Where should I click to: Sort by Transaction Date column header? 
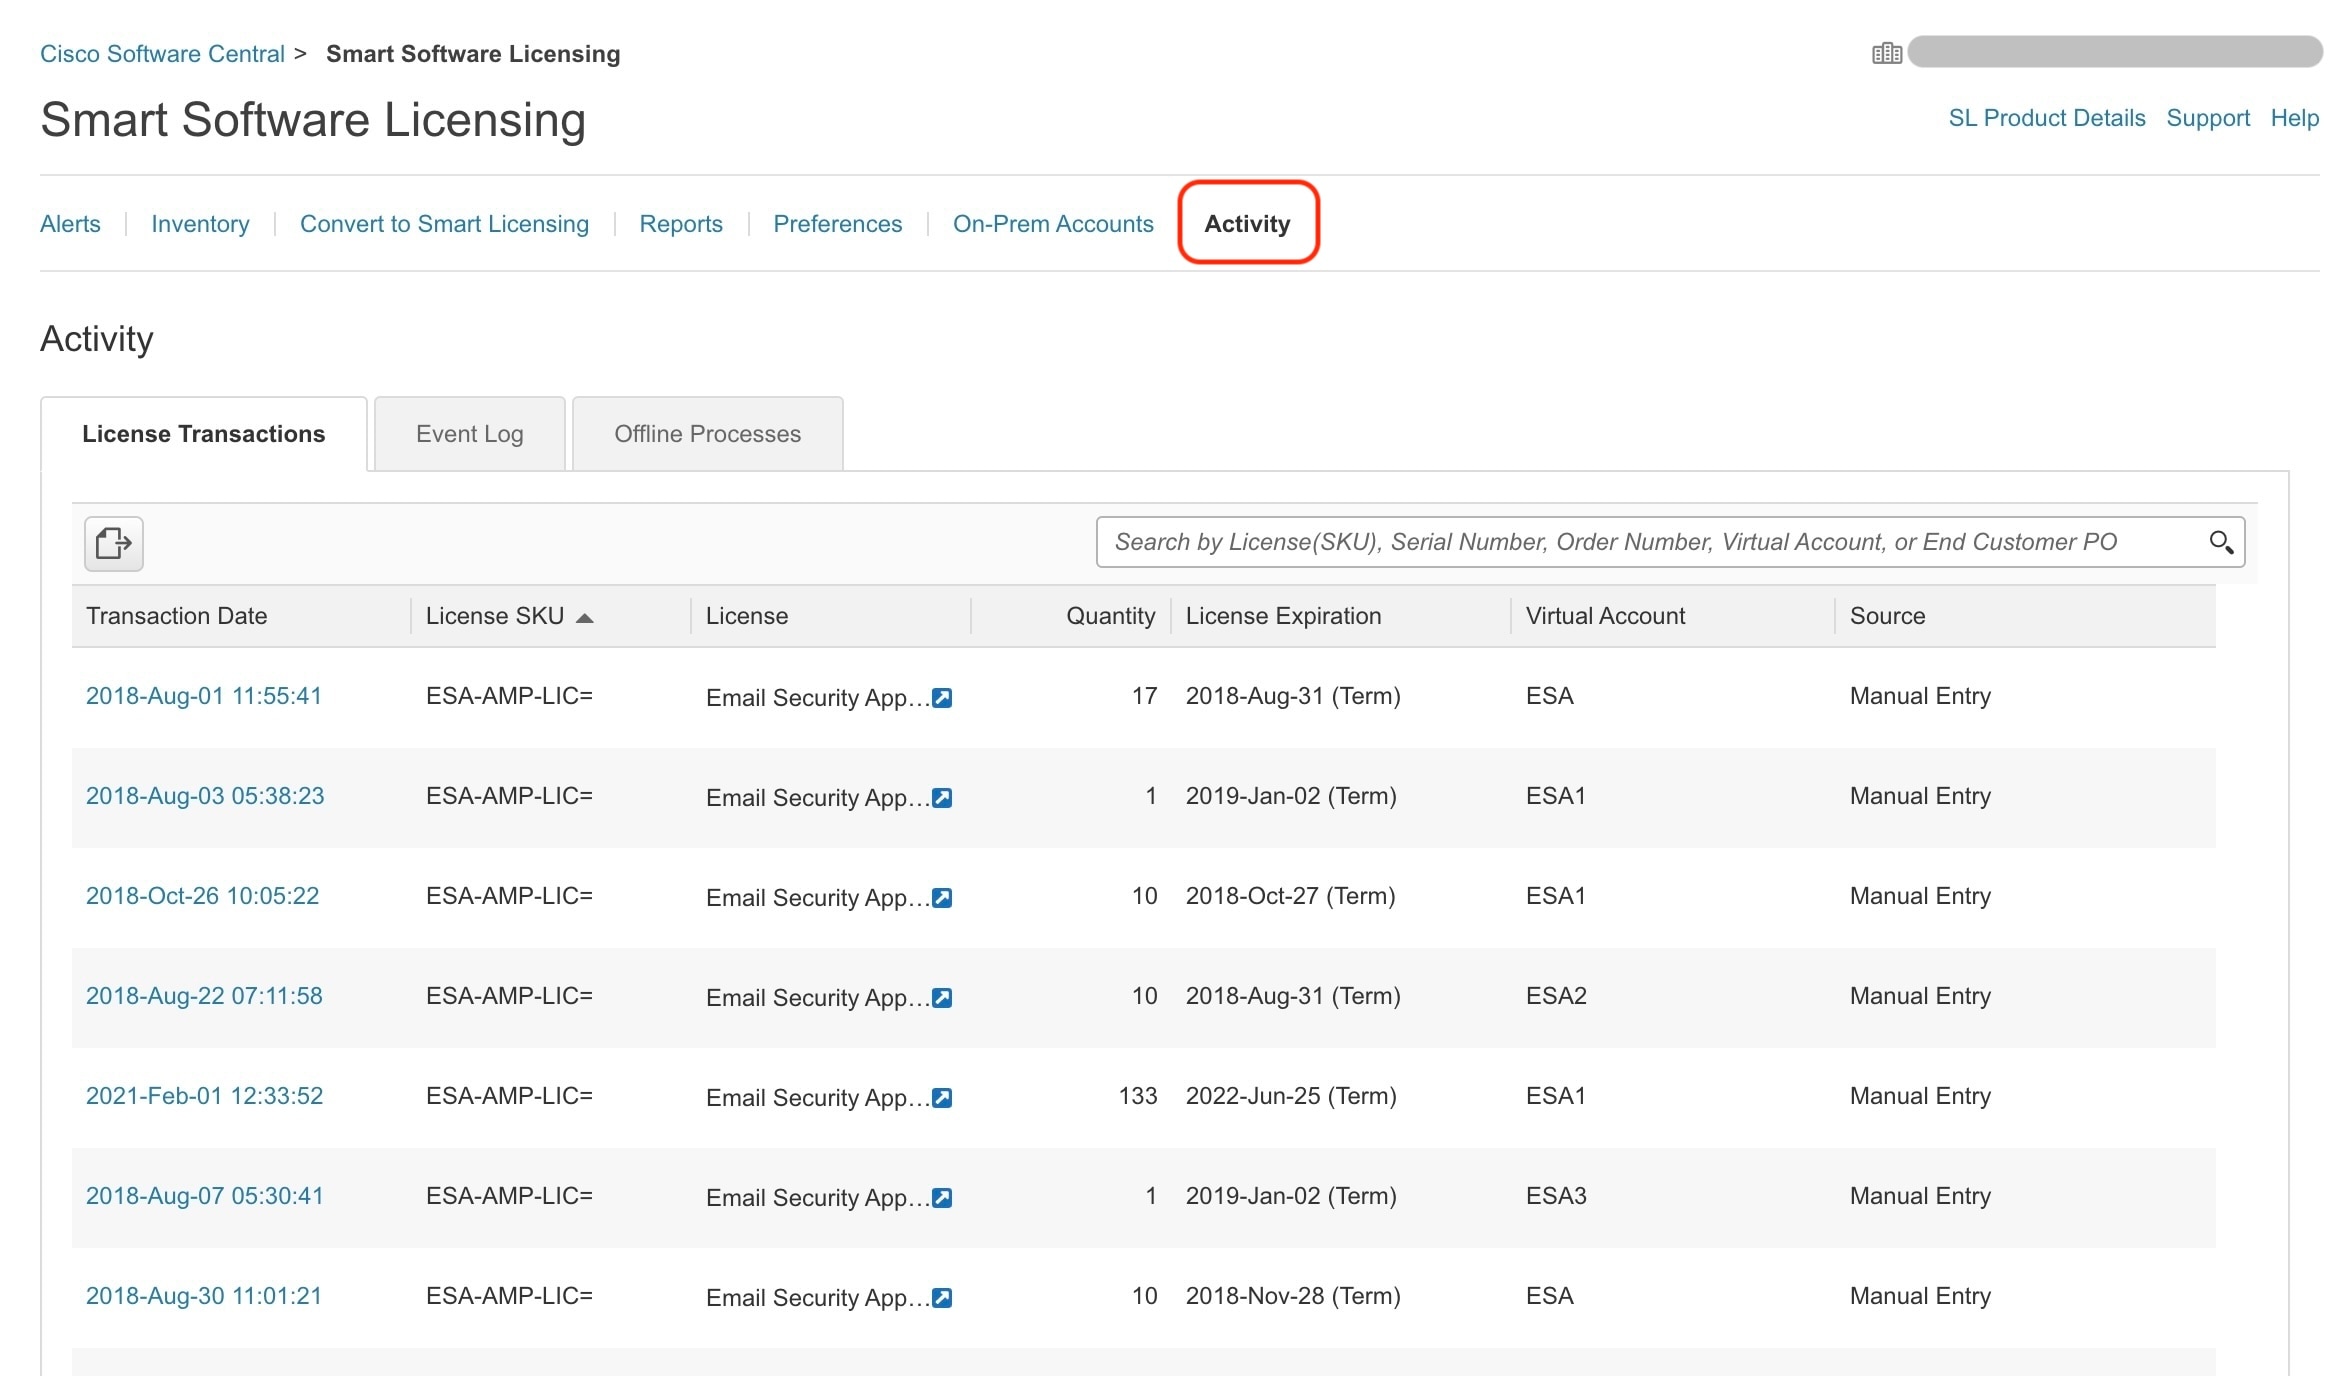(177, 616)
